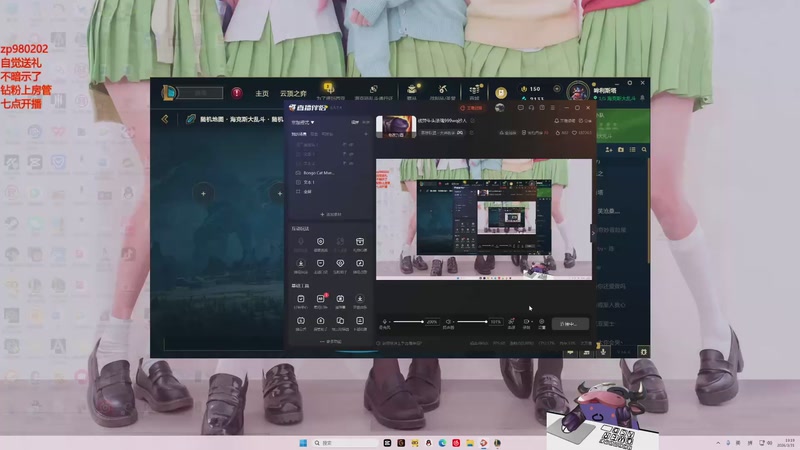The image size is (800, 450).
Task: Click the red alert icon in League client
Action: 237,93
